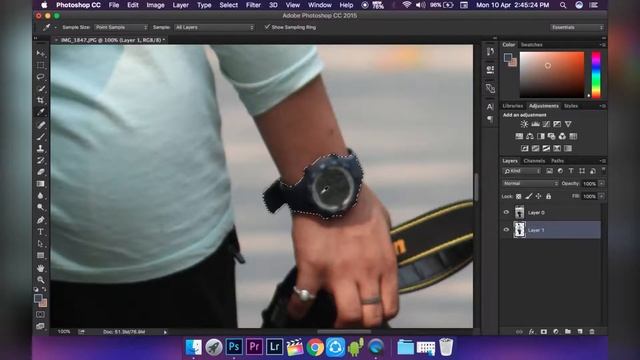
Task: Add a Hue/Saturation adjustment
Action: [519, 136]
